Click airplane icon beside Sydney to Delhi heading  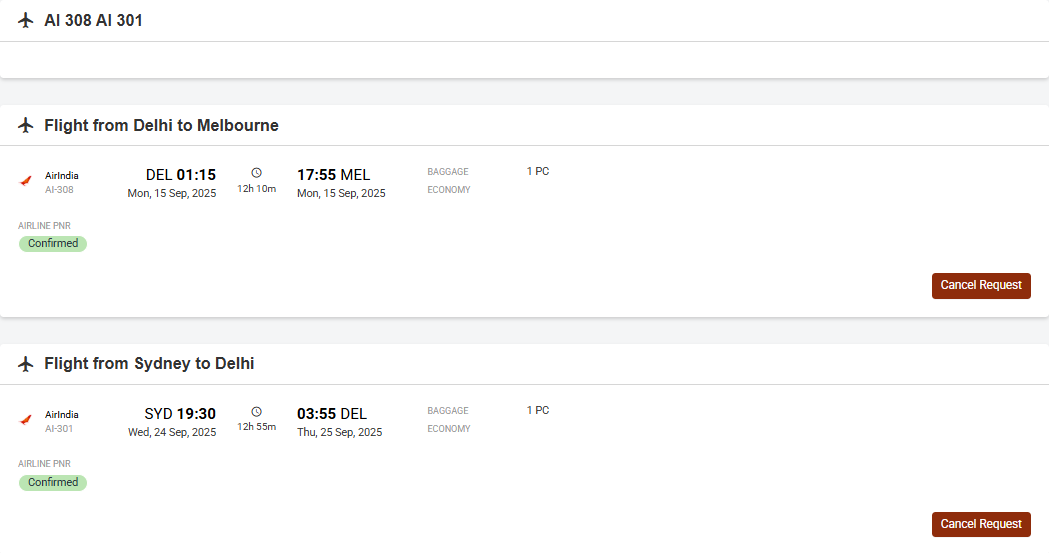[x=25, y=364]
